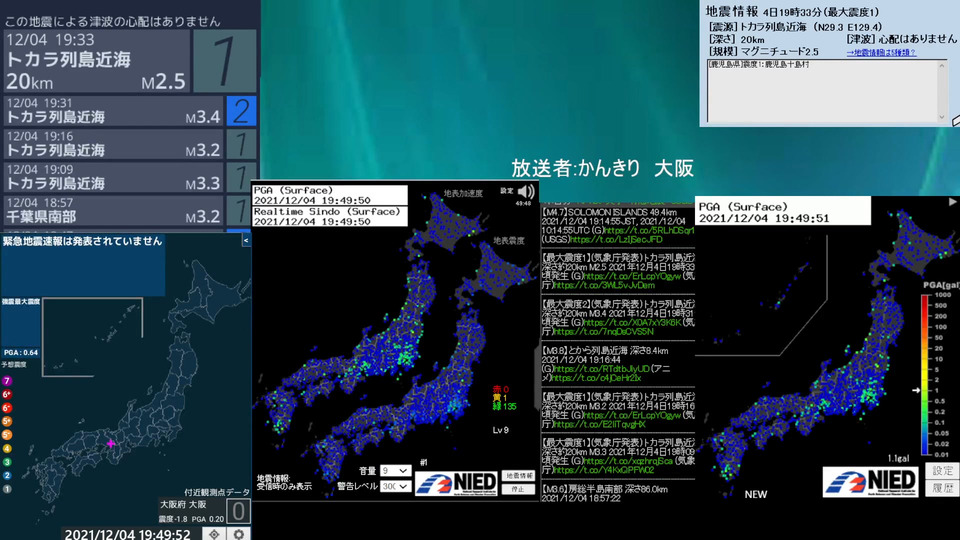The height and width of the screenshot is (540, 960).
Task: Click the 放送者:かんきり 大阪 caption
Action: pyautogui.click(x=602, y=168)
